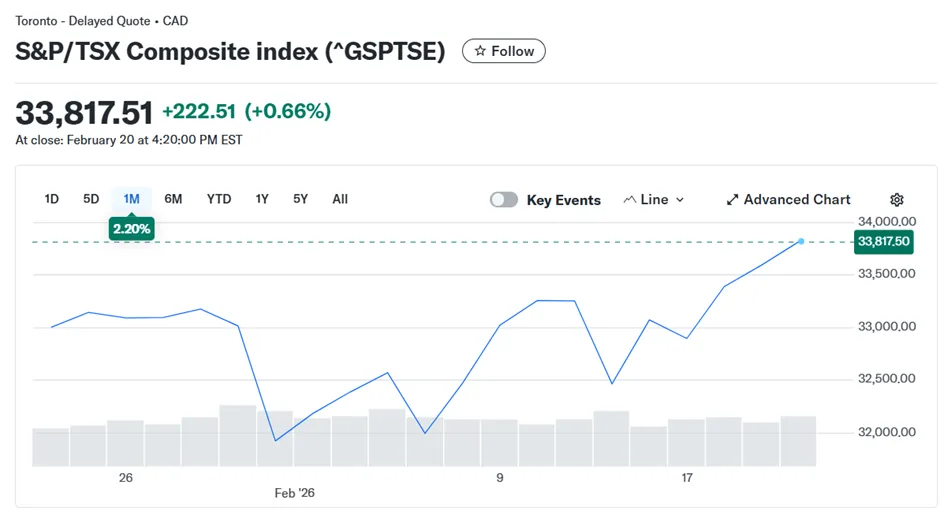Select the 5Y time range
The image size is (944, 511).
click(x=300, y=199)
